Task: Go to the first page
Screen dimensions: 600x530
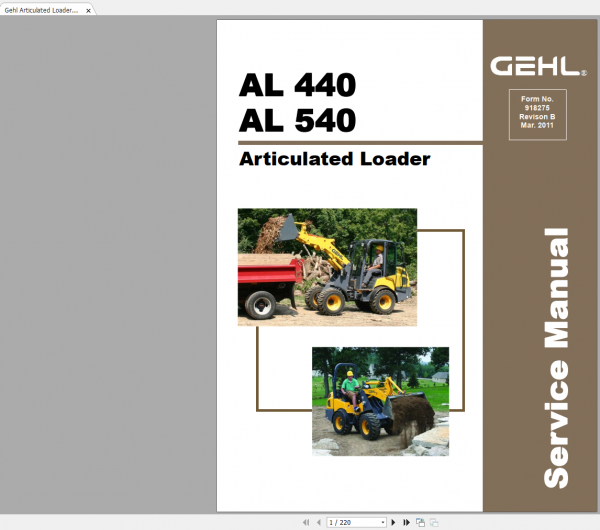Action: coord(306,522)
